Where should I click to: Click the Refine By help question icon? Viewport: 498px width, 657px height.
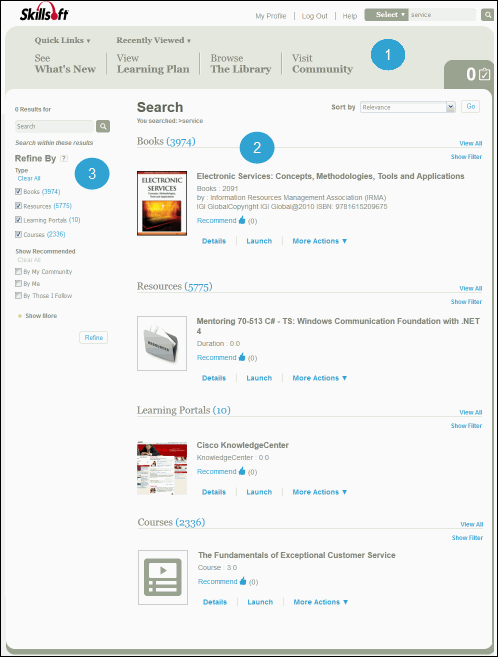click(x=64, y=158)
